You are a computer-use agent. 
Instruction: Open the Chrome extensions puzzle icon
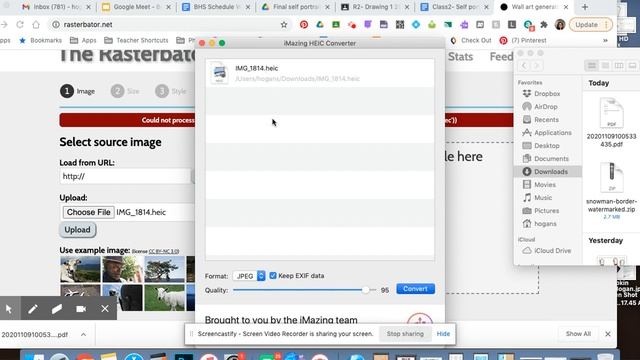click(544, 24)
